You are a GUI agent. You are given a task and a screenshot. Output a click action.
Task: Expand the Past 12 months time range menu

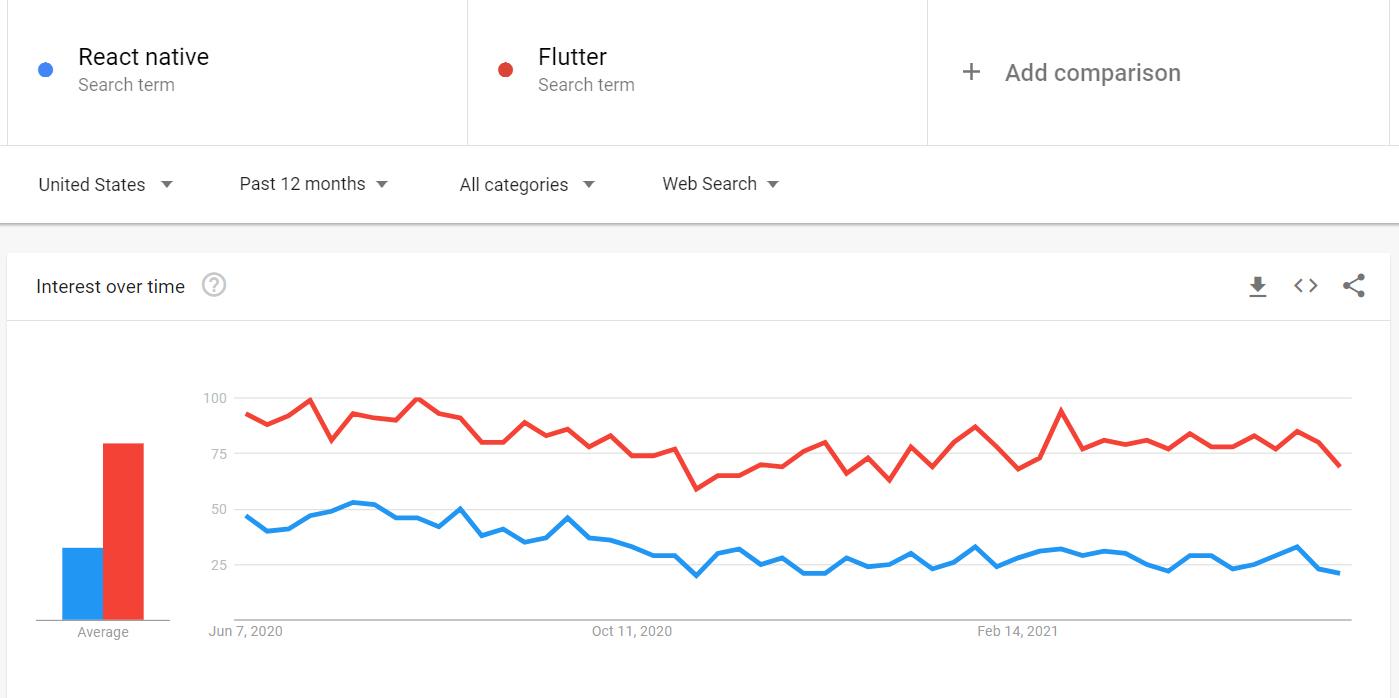pyautogui.click(x=313, y=184)
